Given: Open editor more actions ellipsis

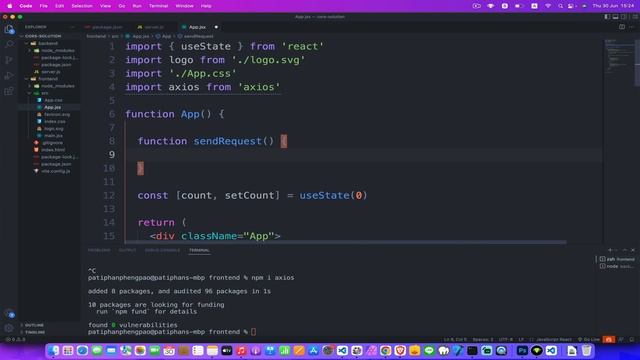Looking at the screenshot, I should tap(631, 27).
